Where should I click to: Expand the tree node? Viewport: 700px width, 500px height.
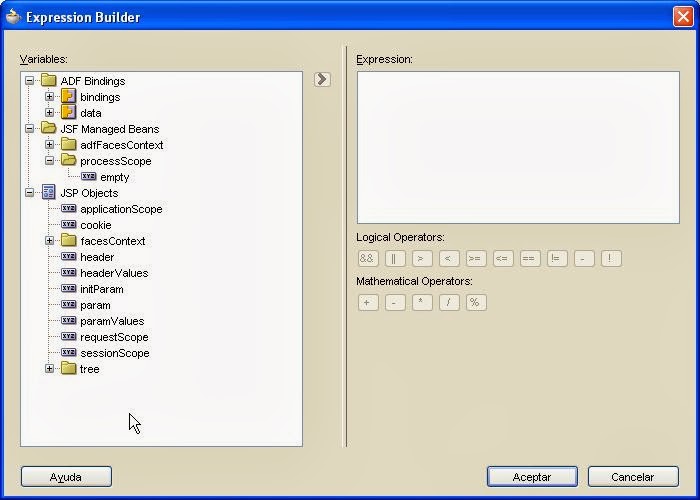50,369
